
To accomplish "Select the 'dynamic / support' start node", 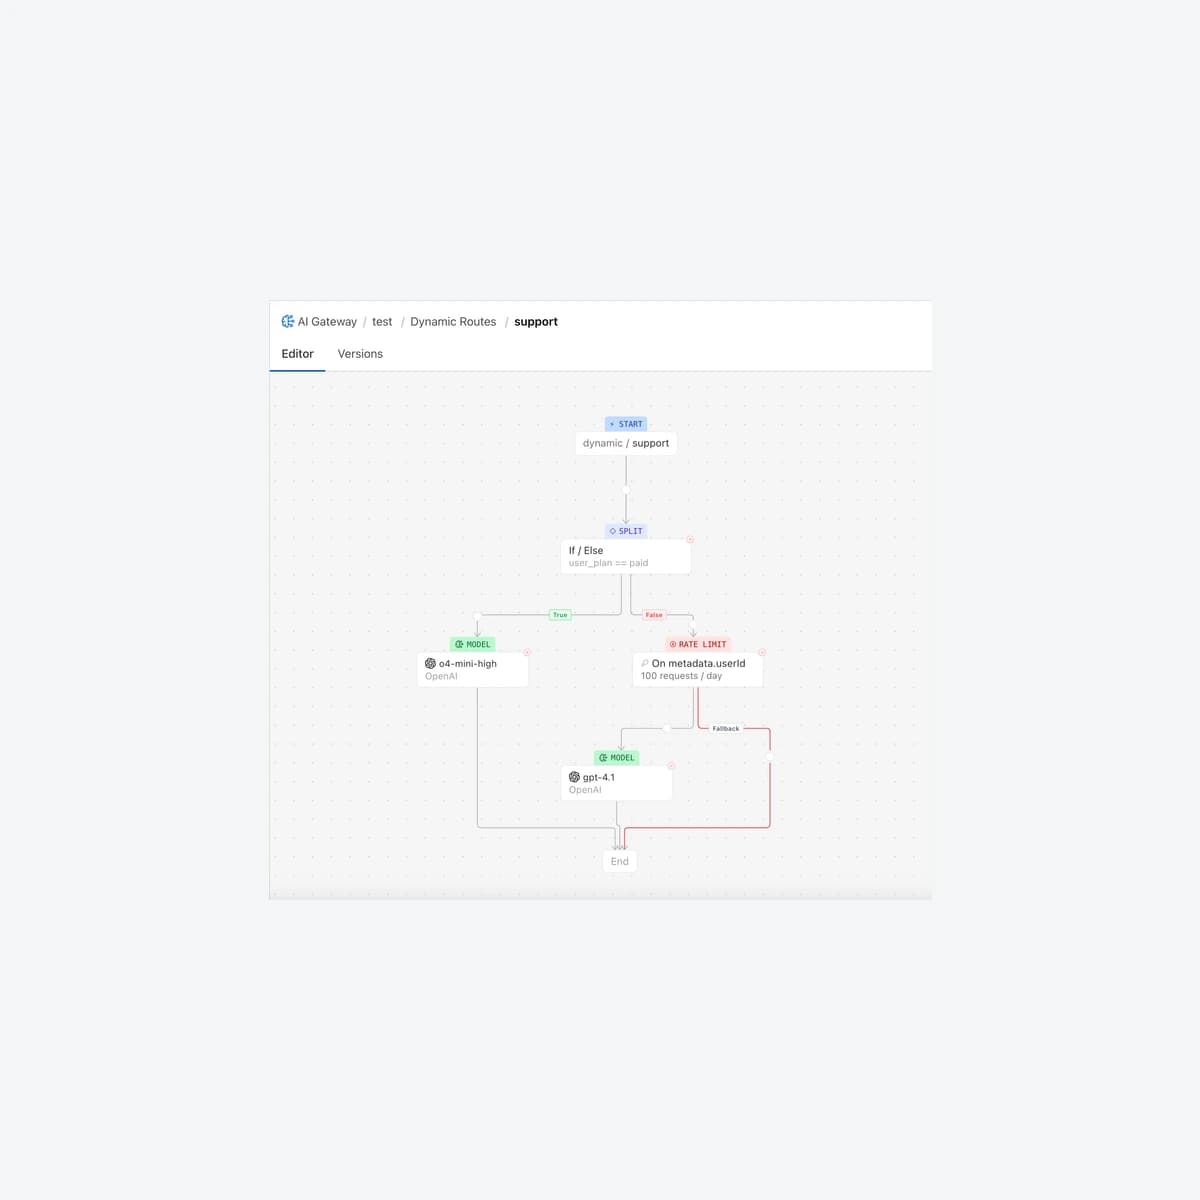I will 626,443.
